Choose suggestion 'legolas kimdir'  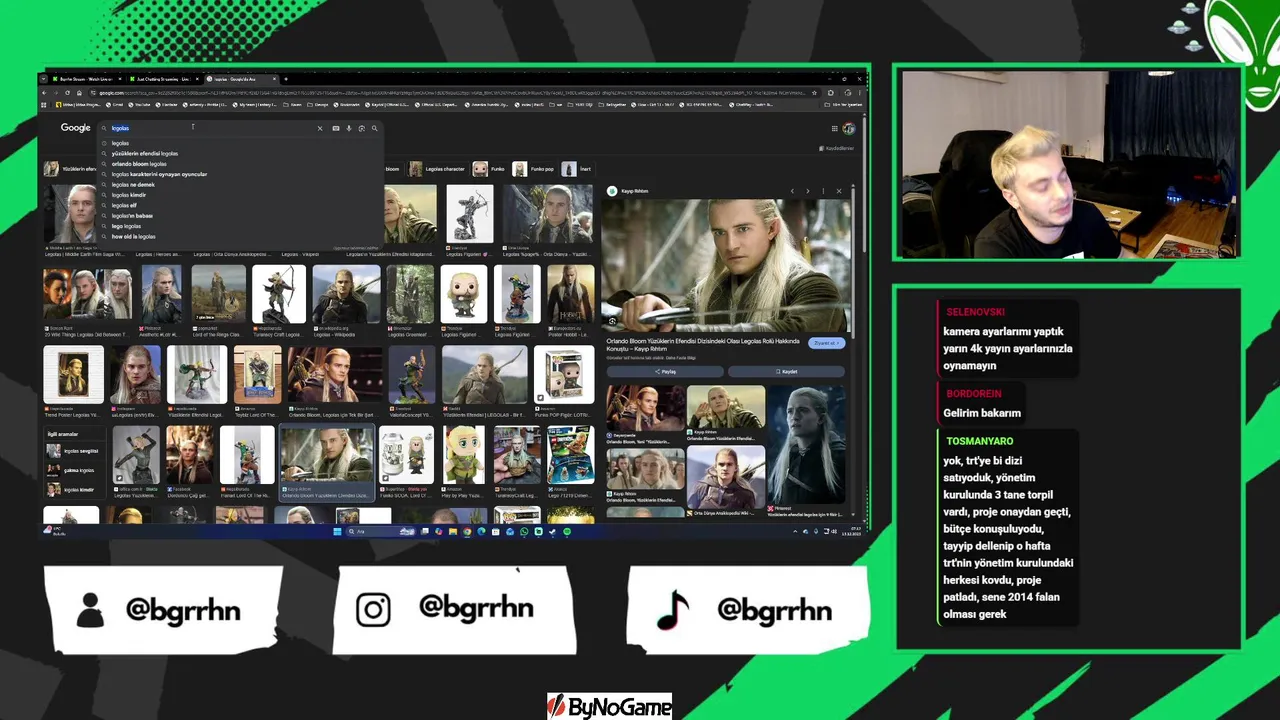pos(129,195)
